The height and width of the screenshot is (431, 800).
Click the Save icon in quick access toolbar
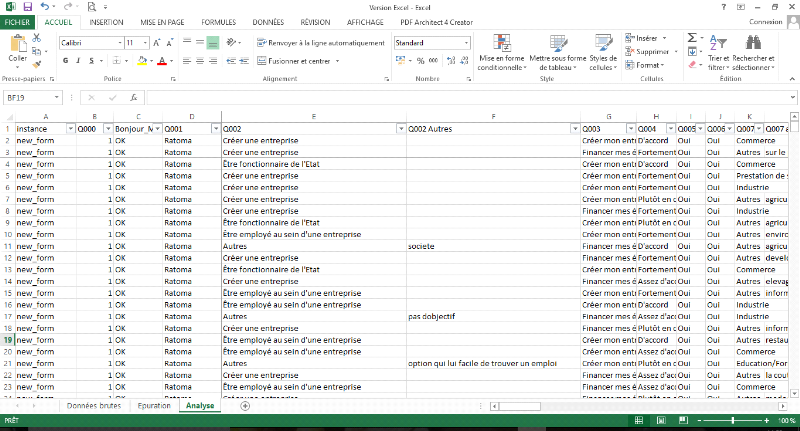[27, 7]
